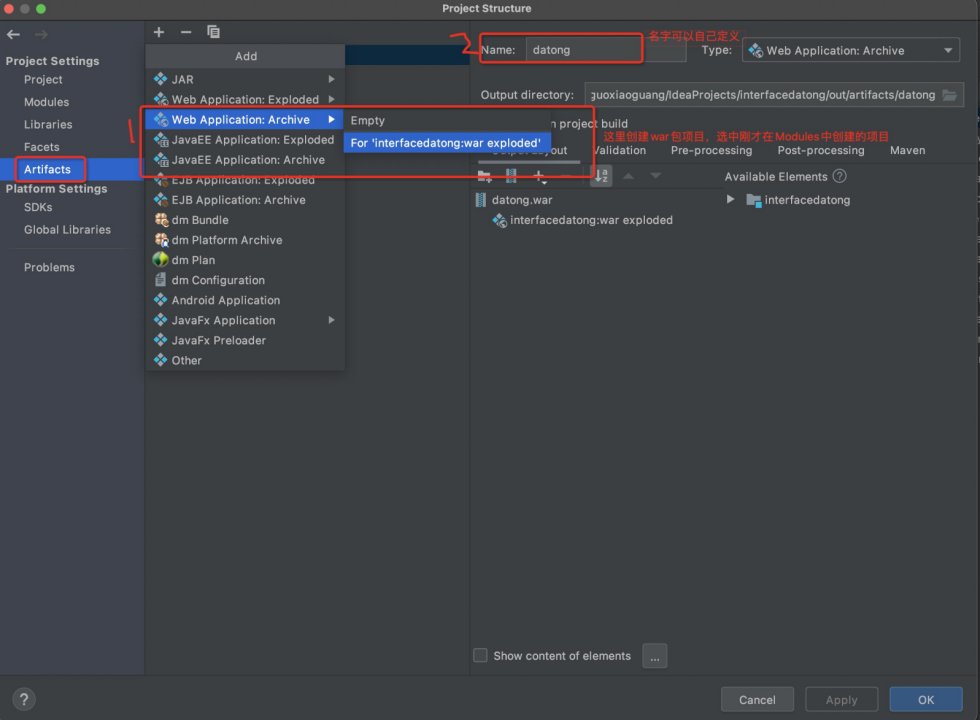
Task: Choose JAR from the Add menu
Action: (x=245, y=79)
